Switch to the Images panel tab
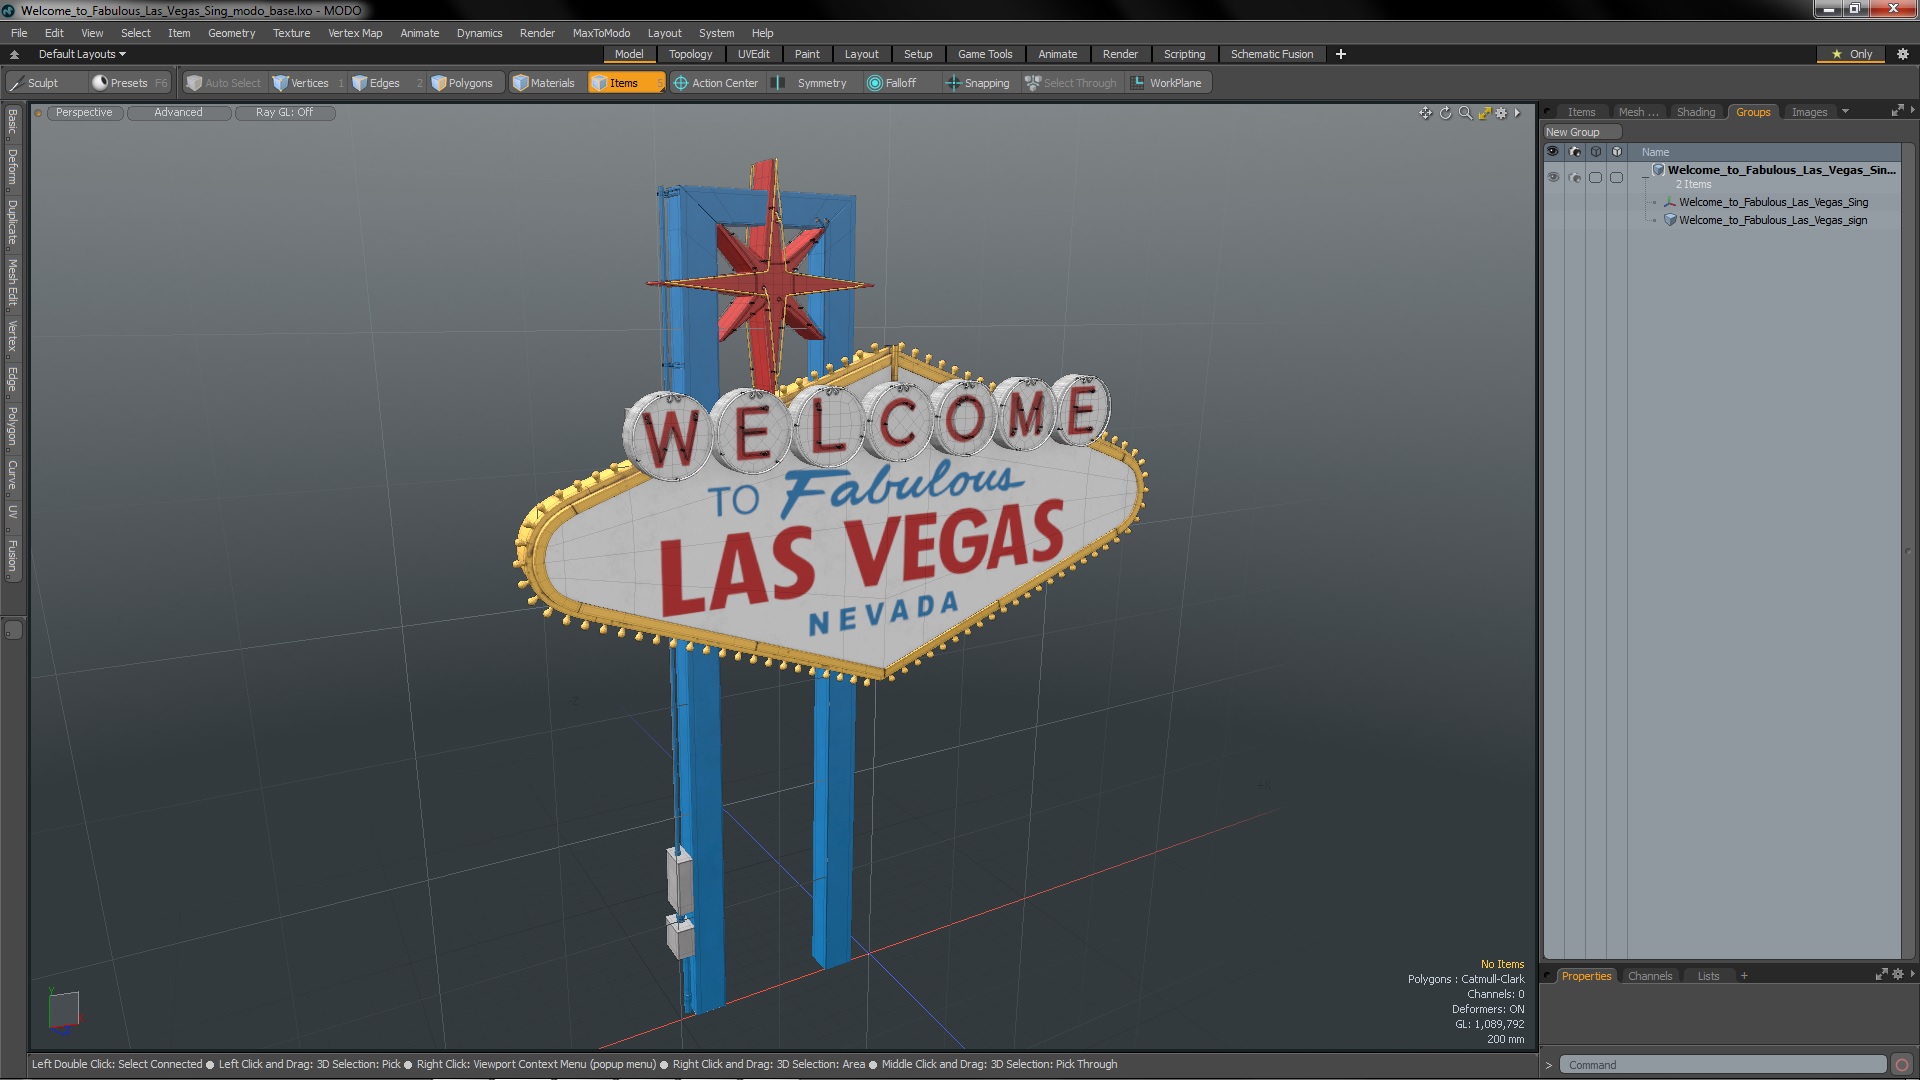 pyautogui.click(x=1809, y=112)
